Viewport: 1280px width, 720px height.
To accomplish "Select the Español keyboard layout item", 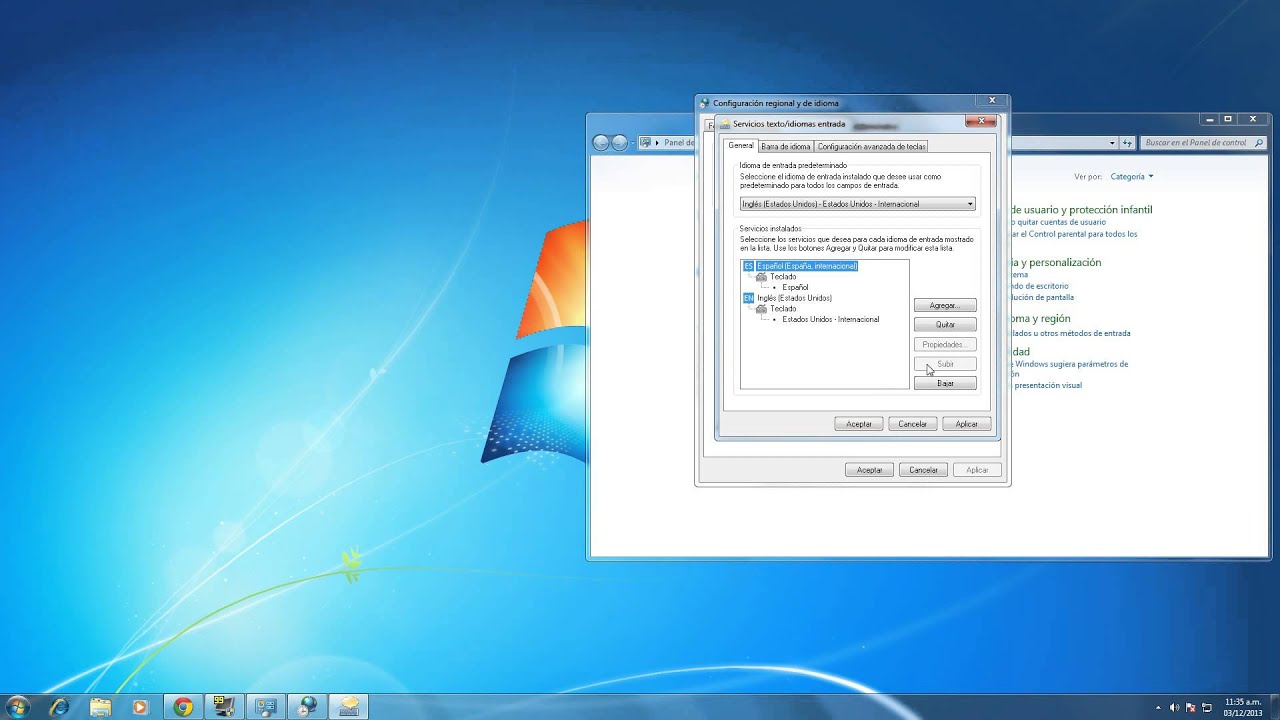I will point(795,287).
